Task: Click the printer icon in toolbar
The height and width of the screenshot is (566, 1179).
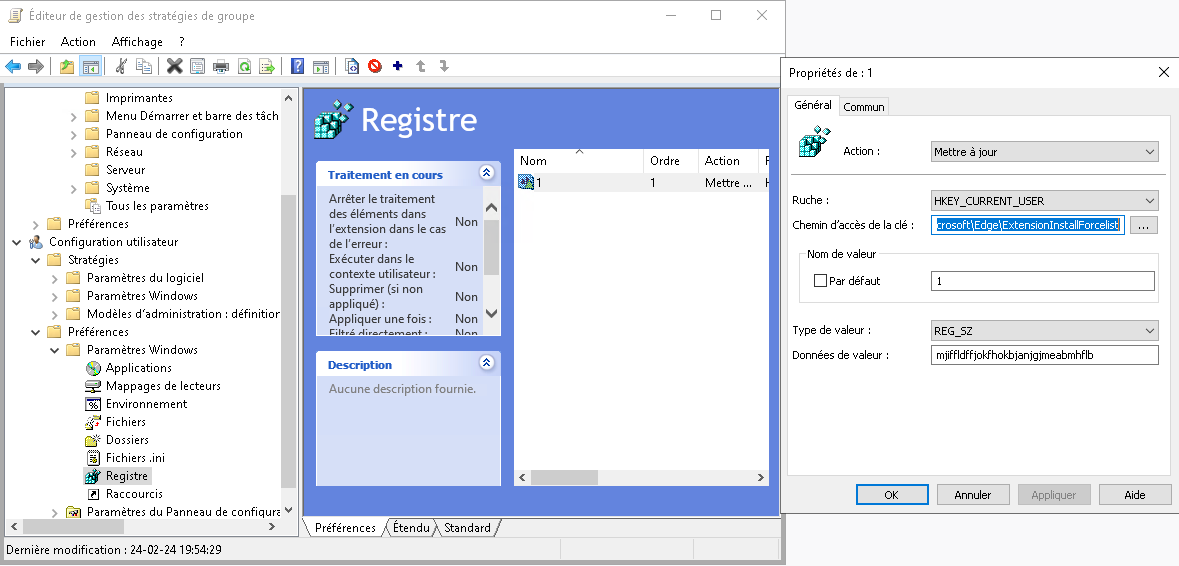Action: pyautogui.click(x=221, y=67)
